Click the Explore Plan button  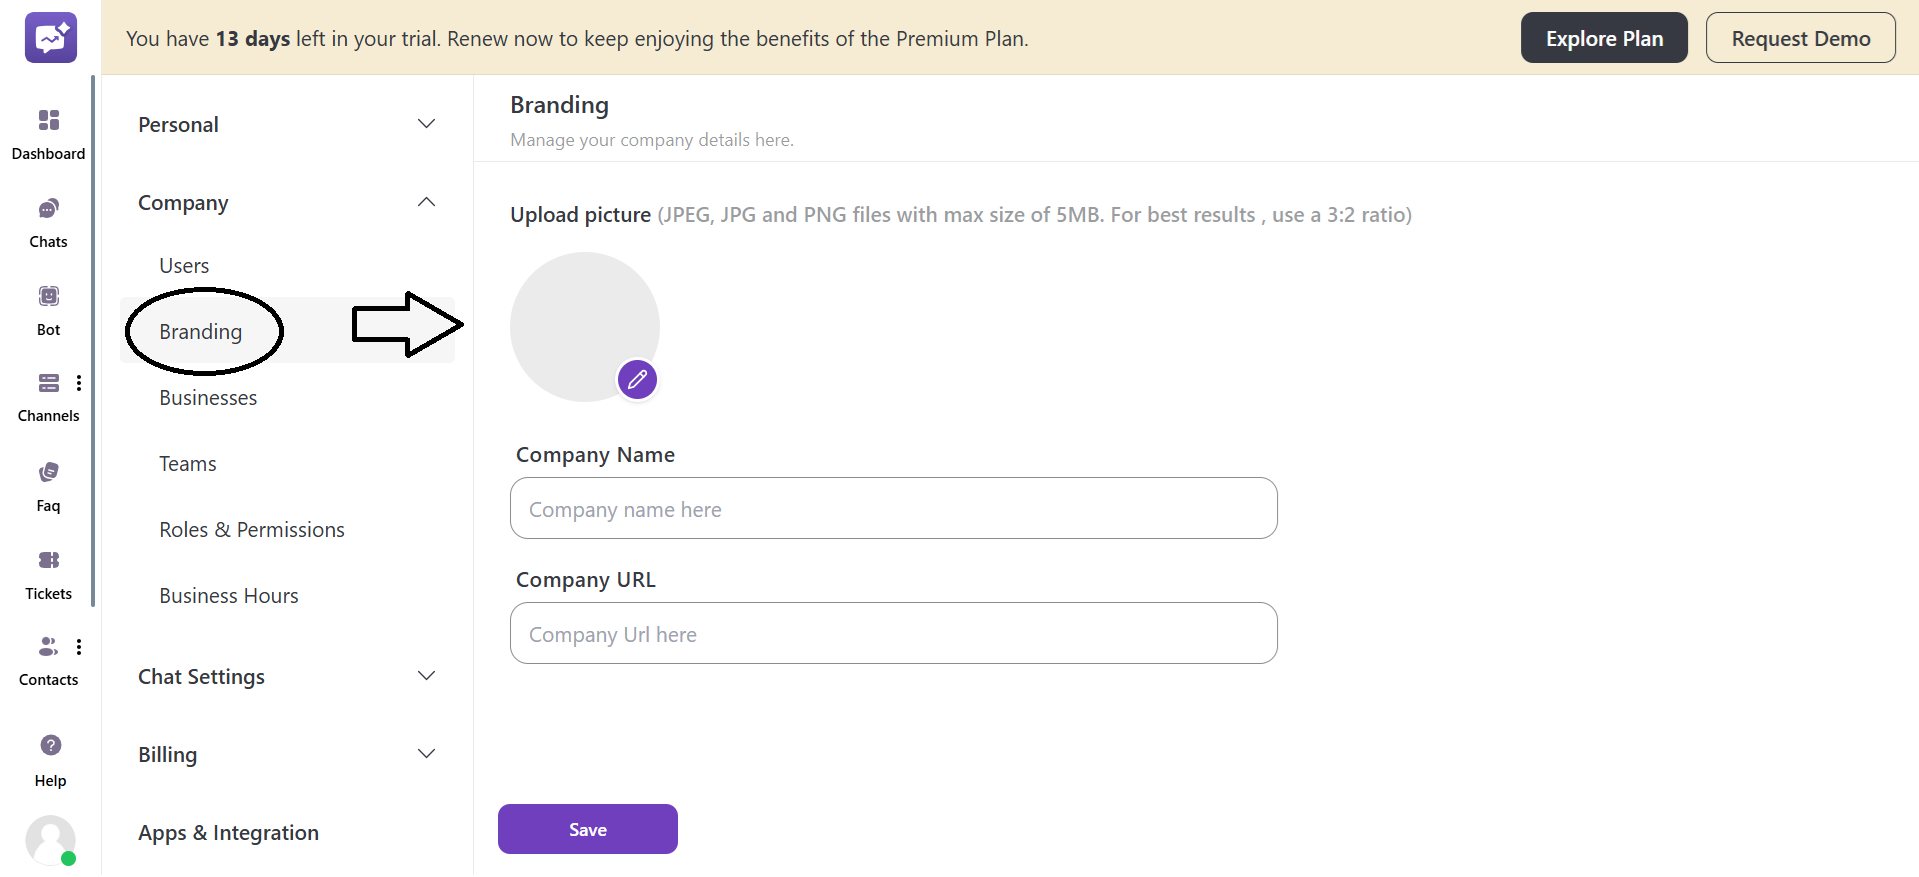point(1604,37)
